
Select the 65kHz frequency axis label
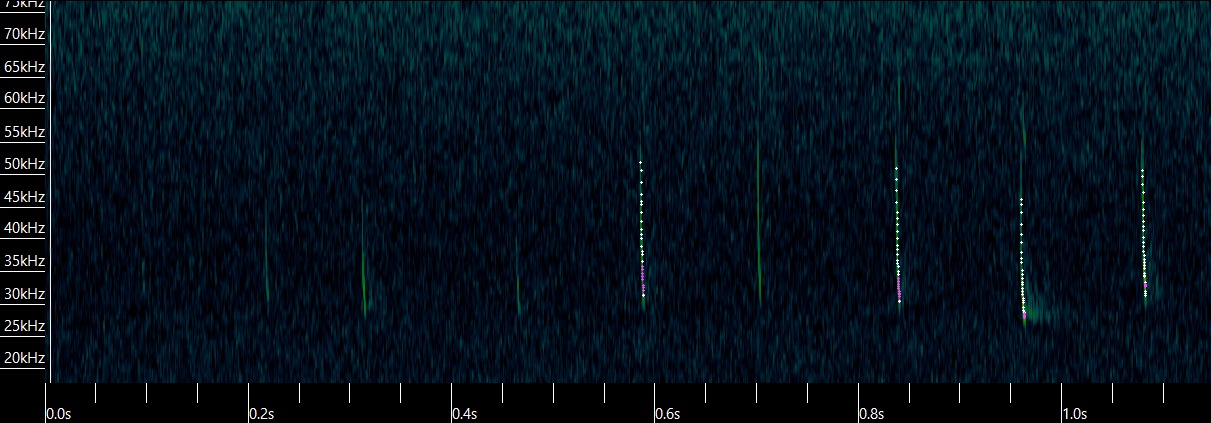24,66
